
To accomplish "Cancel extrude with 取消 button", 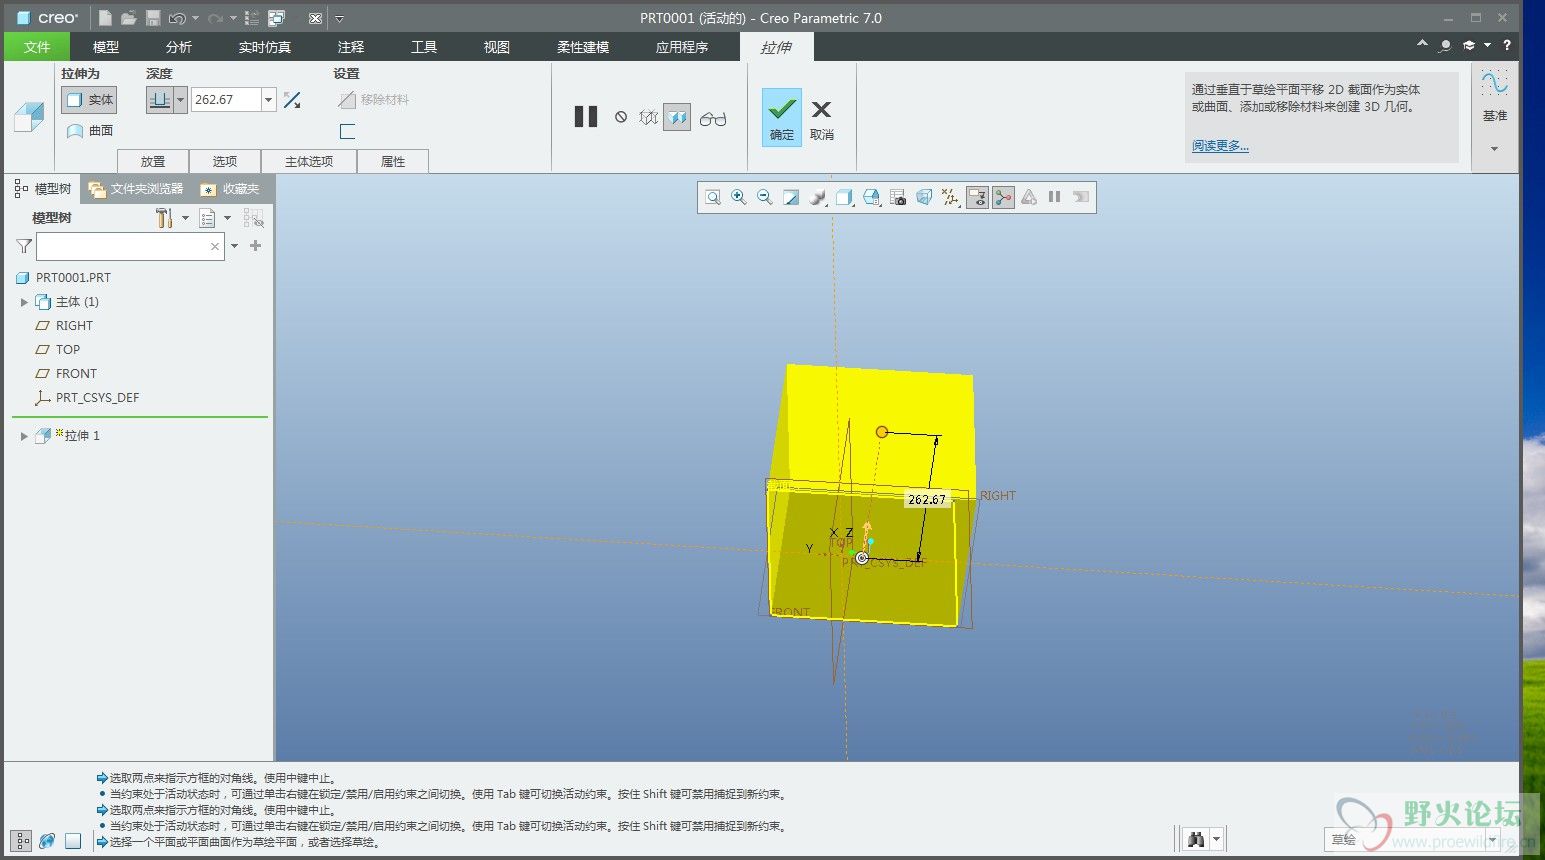I will (x=822, y=118).
